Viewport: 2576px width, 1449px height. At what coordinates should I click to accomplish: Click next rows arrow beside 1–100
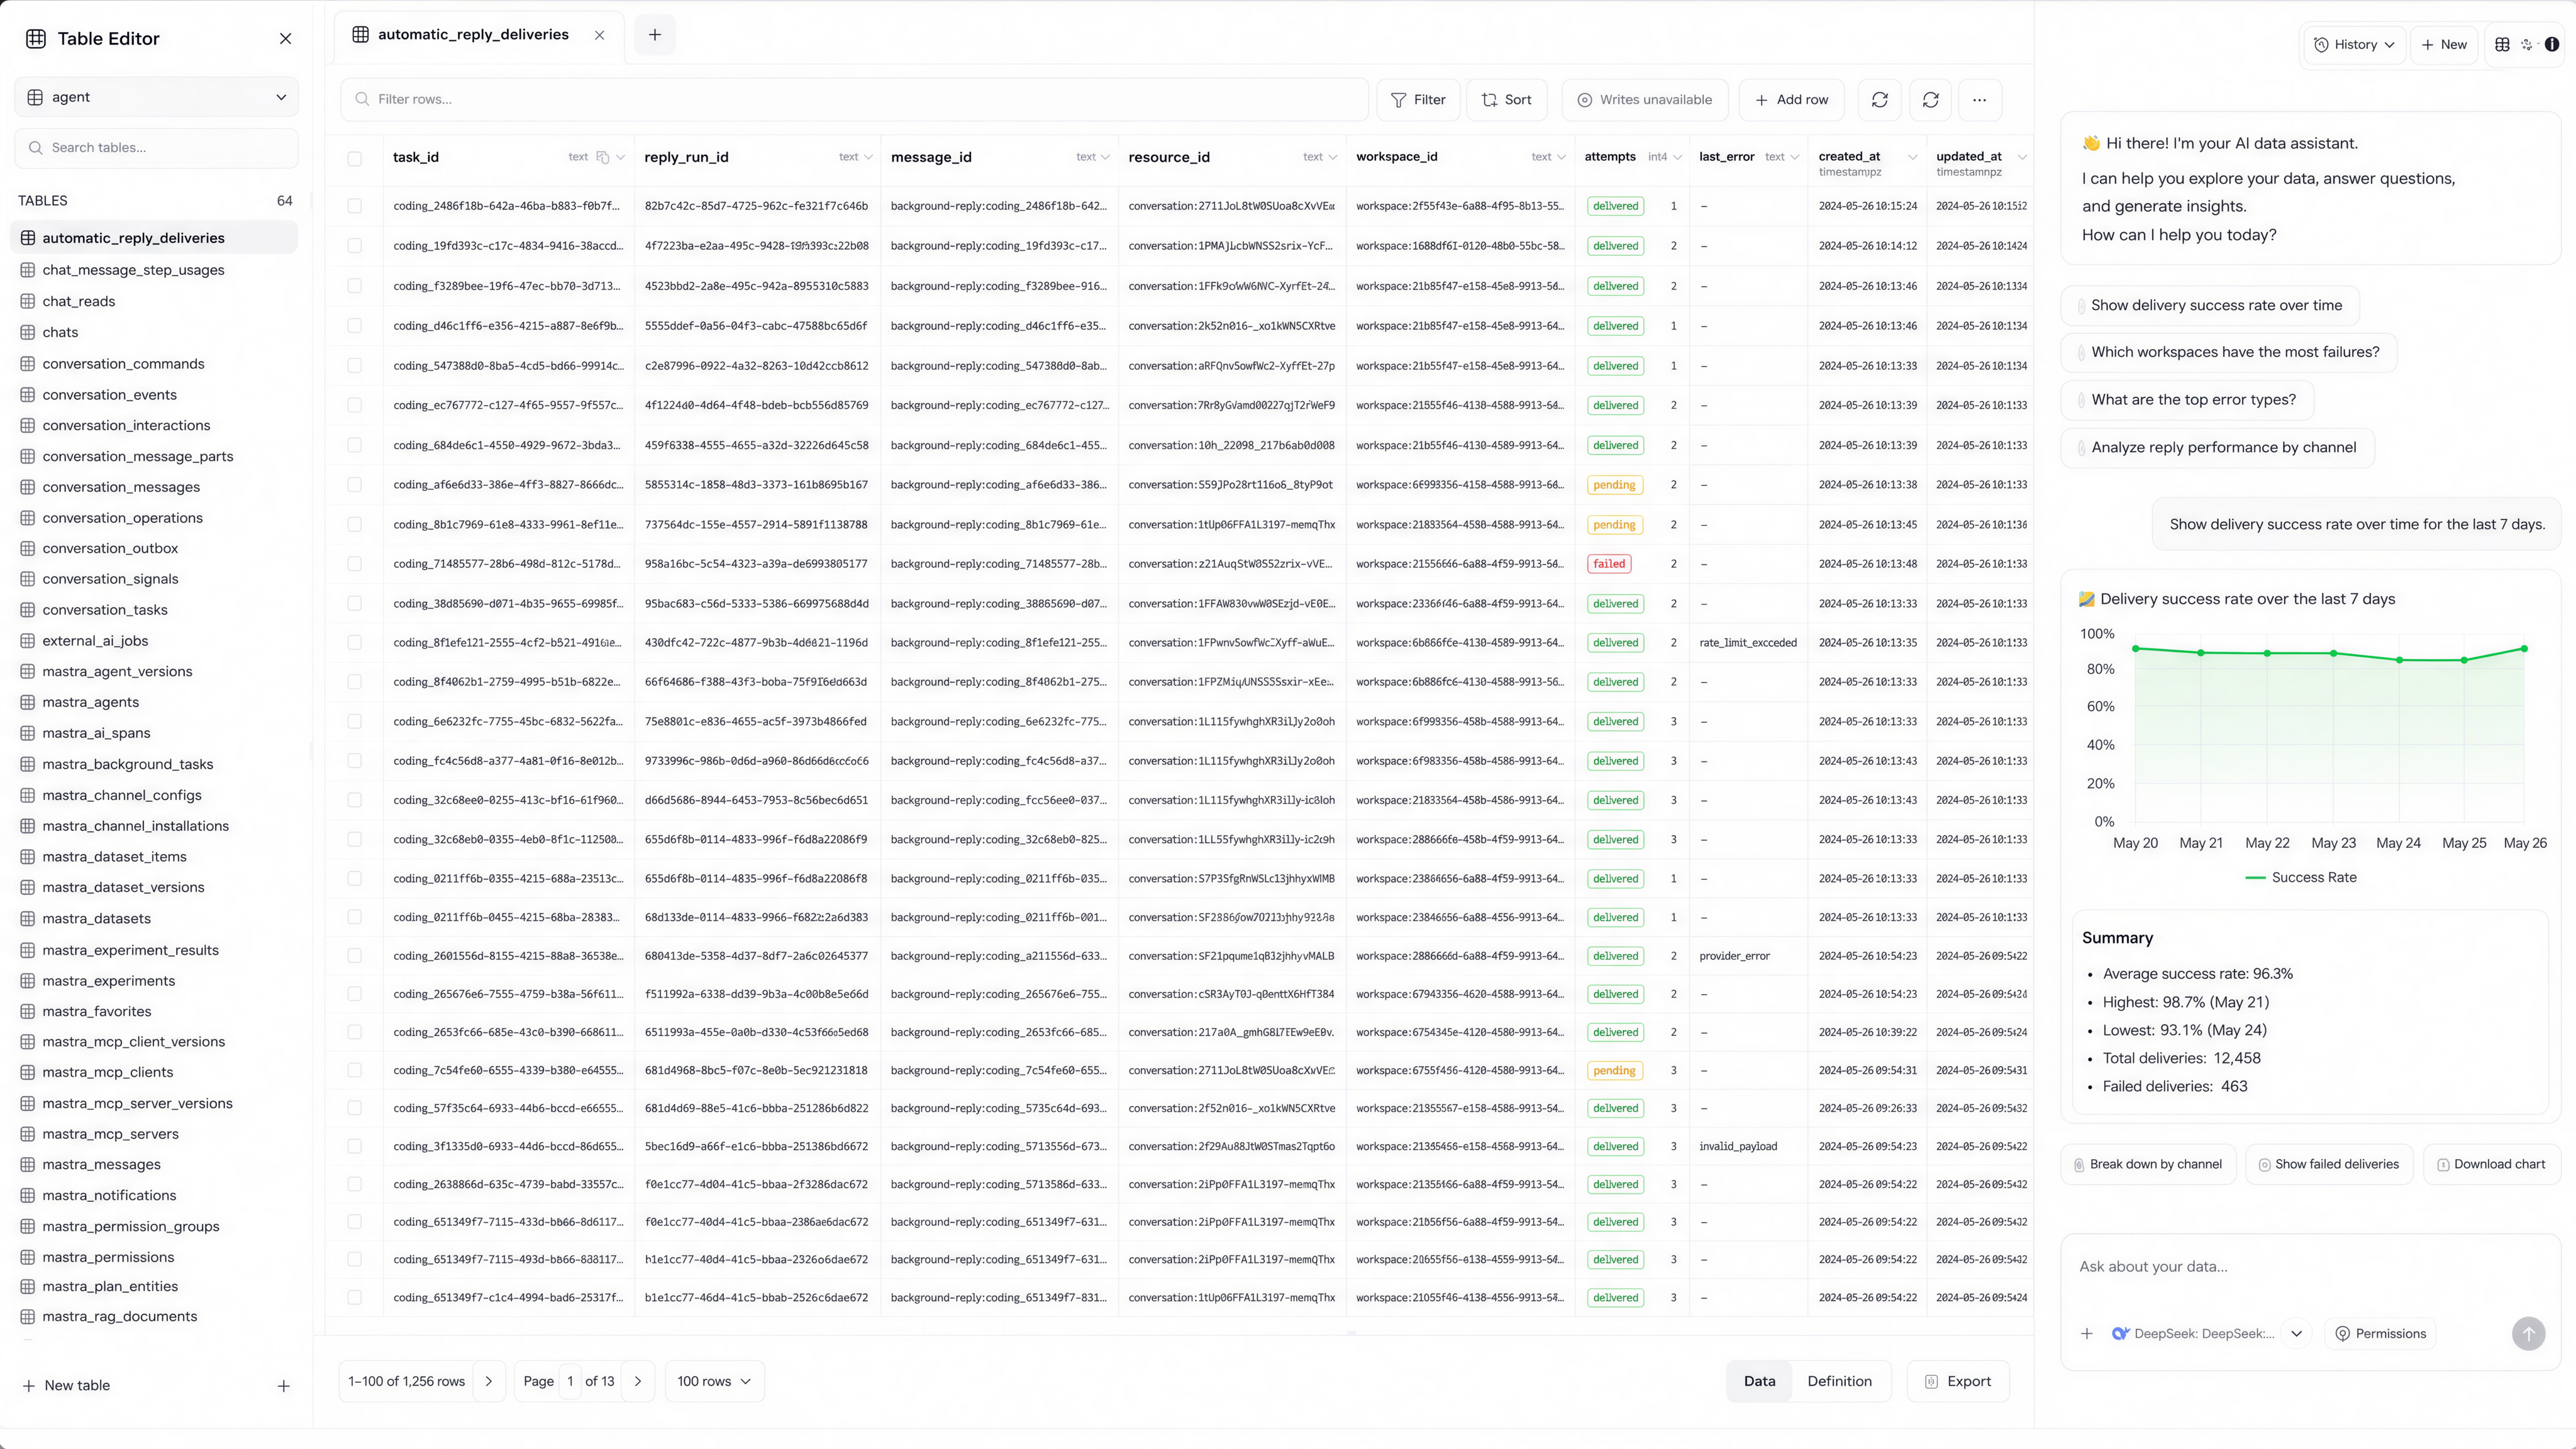(489, 1382)
